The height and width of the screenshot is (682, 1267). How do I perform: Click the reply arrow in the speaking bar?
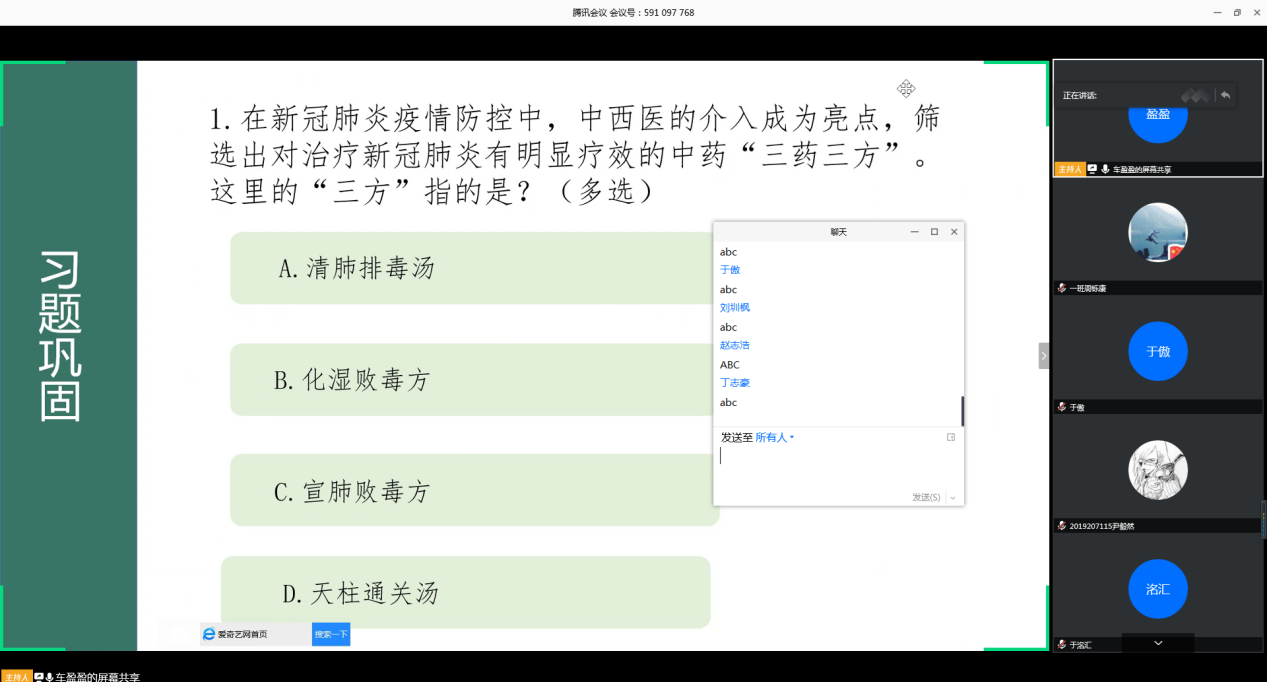pos(1225,95)
